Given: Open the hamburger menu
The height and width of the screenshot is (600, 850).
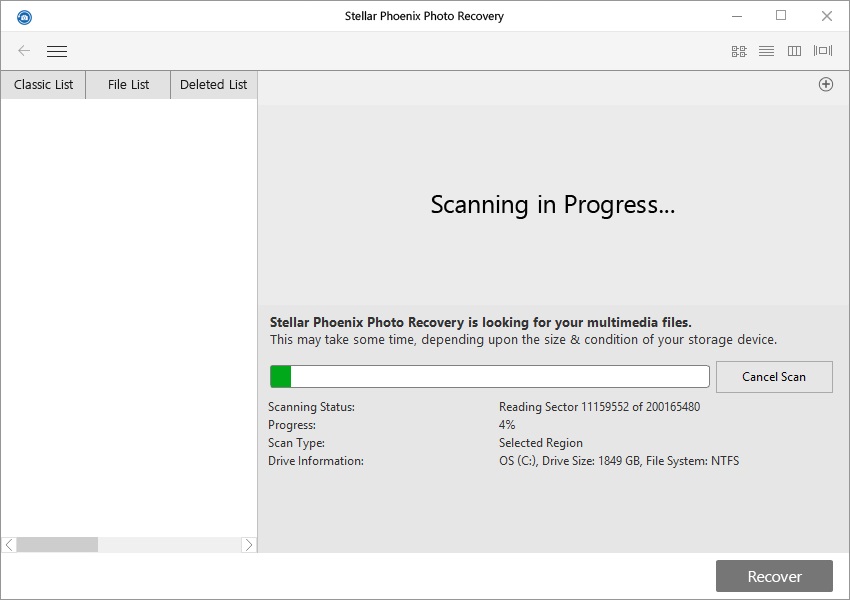Looking at the screenshot, I should 57,51.
